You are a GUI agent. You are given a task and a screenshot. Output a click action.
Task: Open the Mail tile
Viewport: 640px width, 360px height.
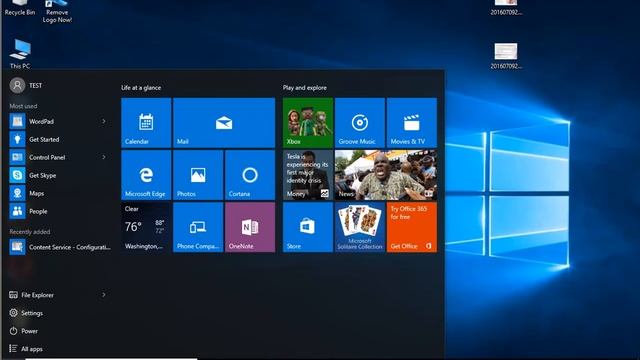click(224, 122)
